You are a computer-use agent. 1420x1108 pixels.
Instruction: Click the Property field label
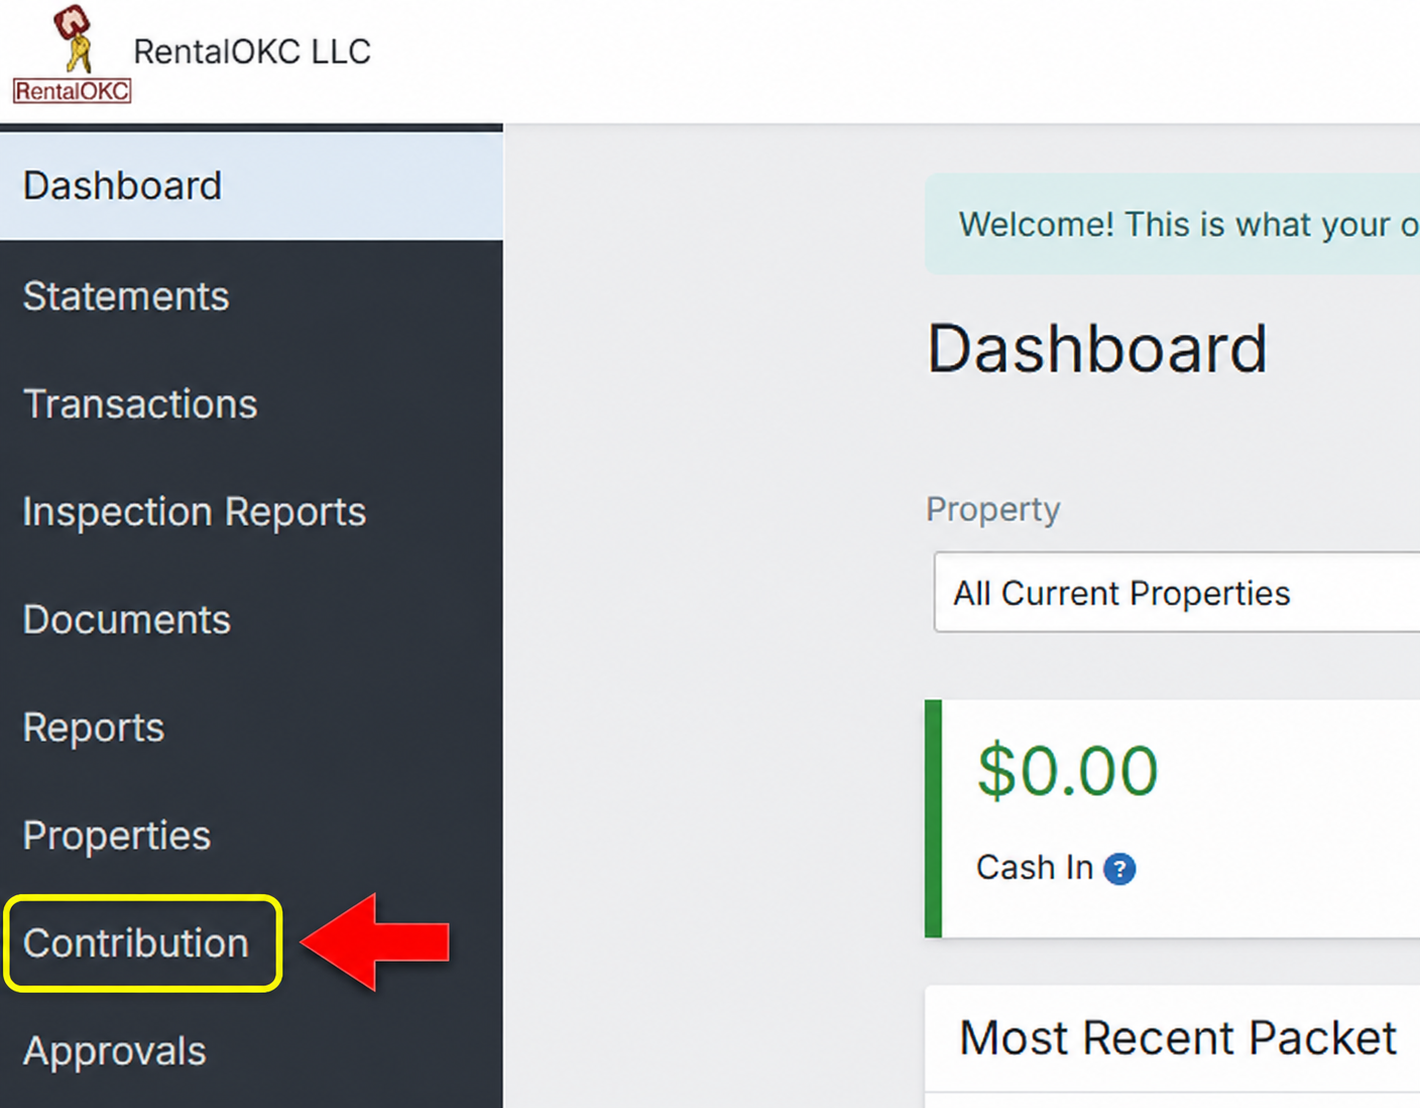[993, 509]
